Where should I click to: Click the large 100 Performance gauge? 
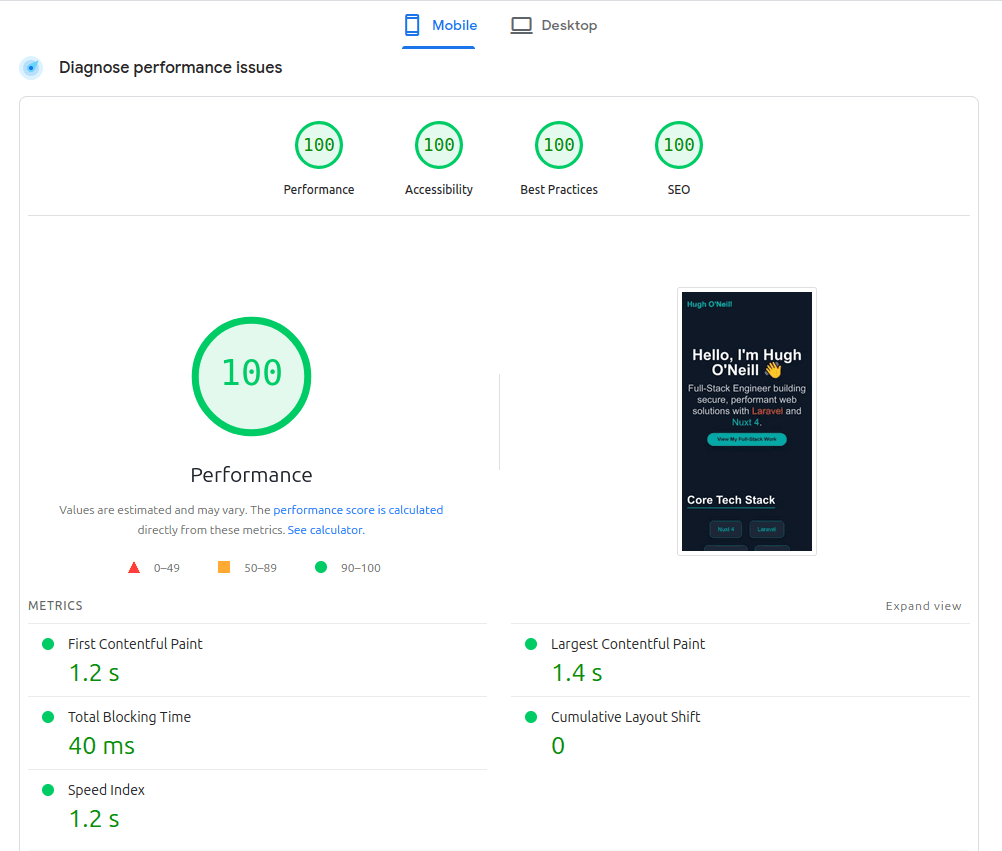(251, 376)
